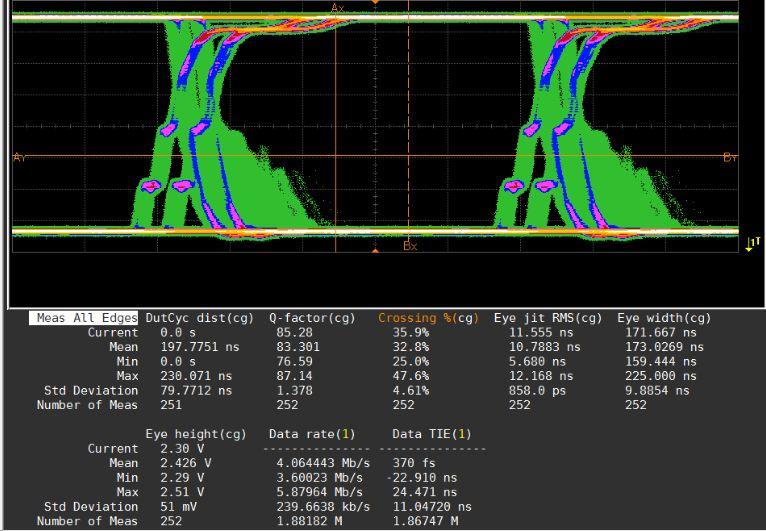
Task: Click Eye height min value 2.29 V
Action: tap(182, 478)
